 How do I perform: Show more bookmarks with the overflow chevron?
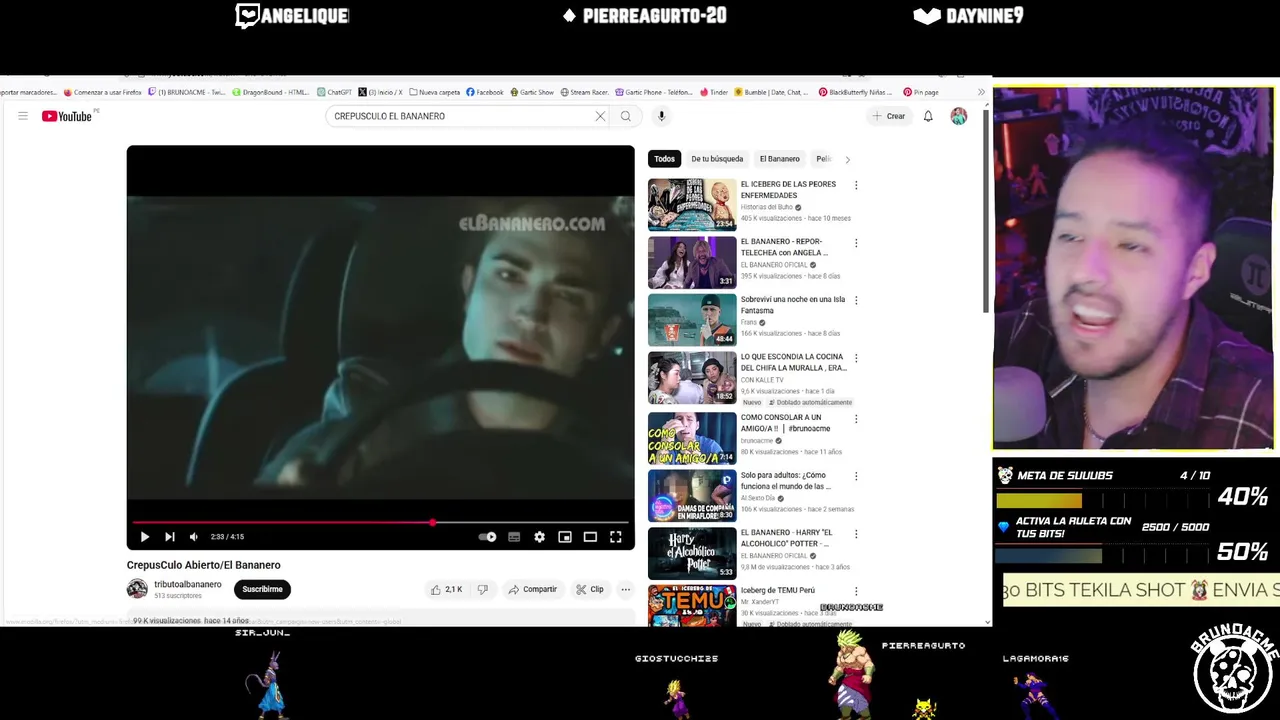(x=981, y=92)
